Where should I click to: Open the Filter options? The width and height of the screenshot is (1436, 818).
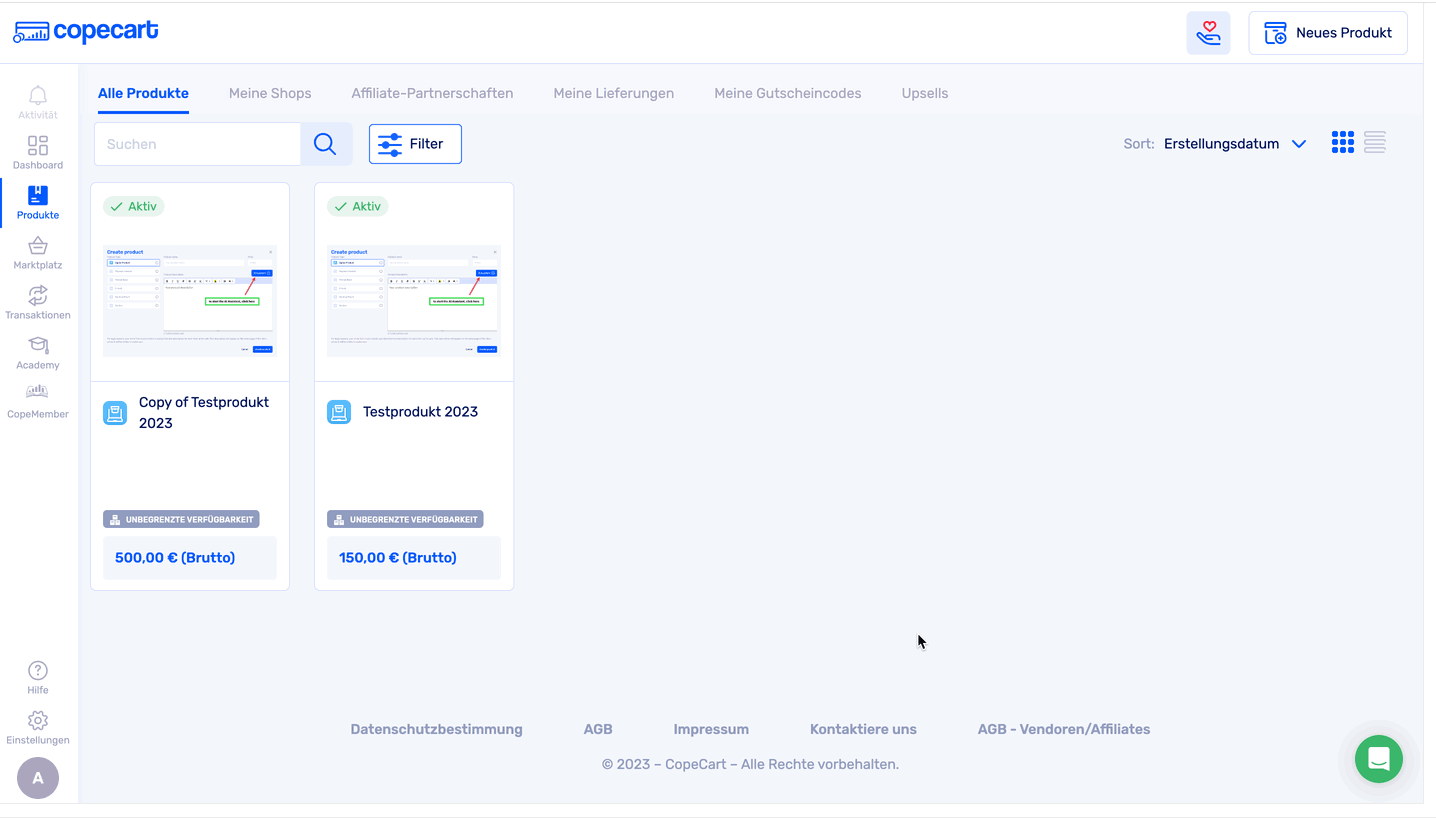tap(415, 144)
